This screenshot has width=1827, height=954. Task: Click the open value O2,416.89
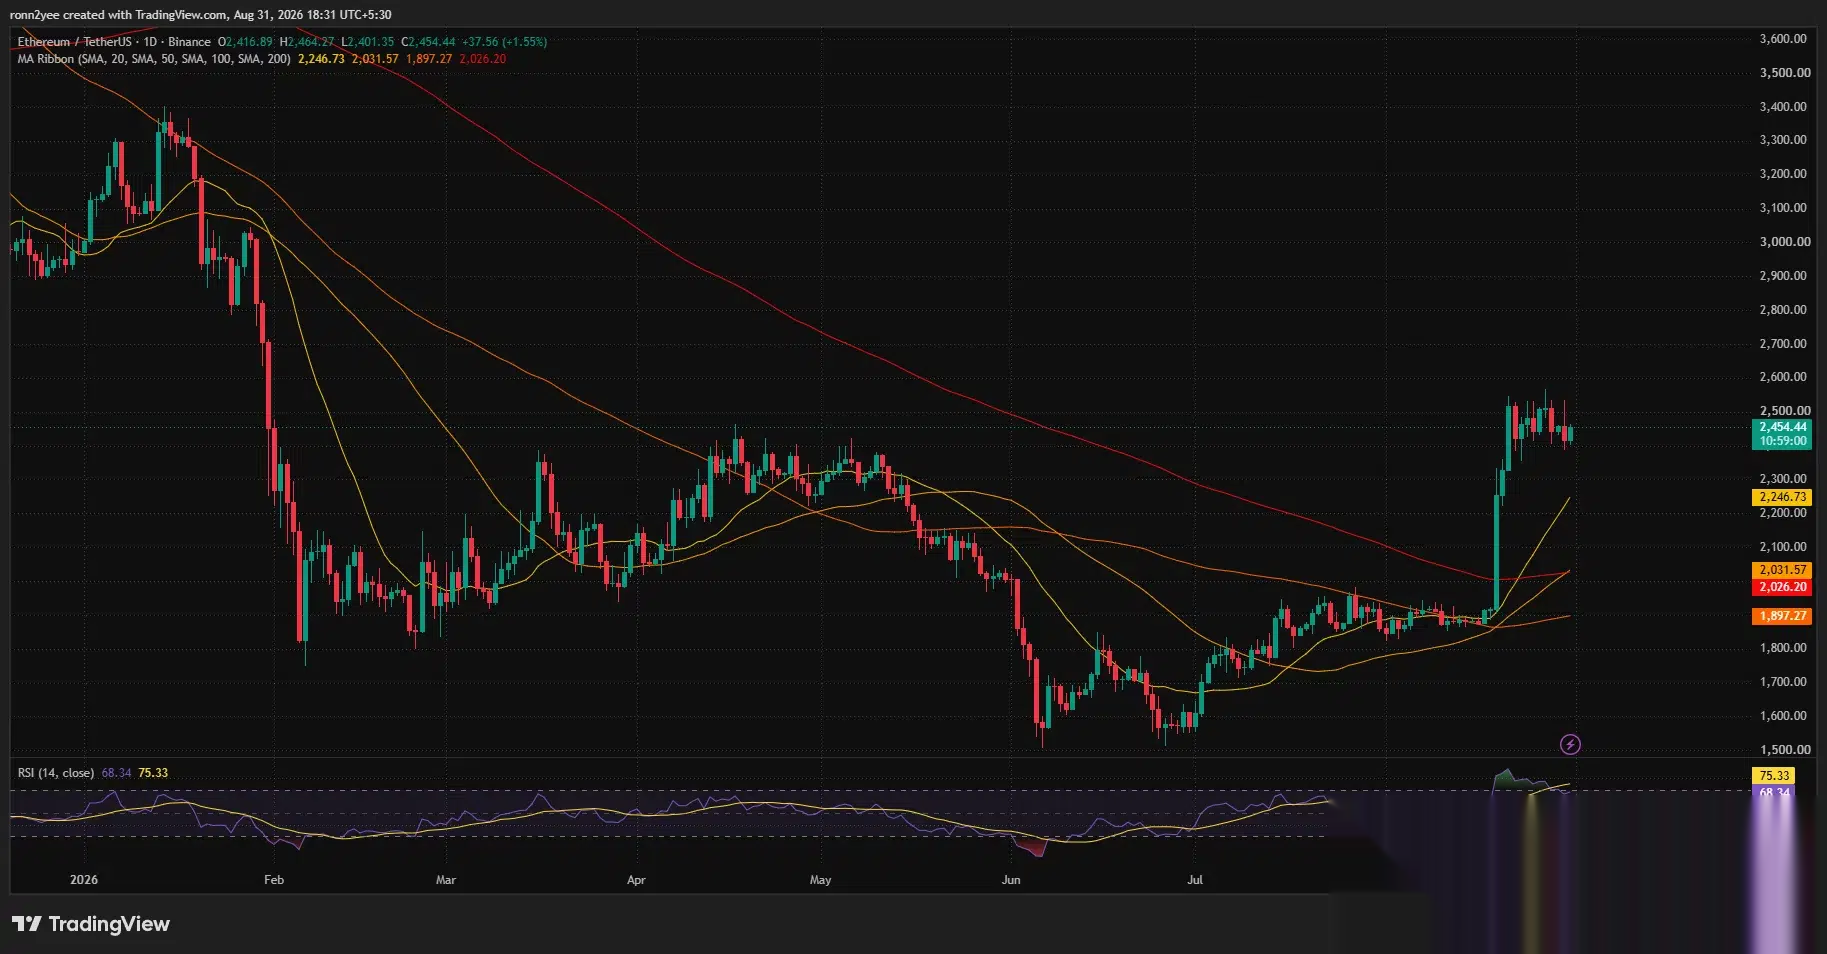tap(245, 42)
